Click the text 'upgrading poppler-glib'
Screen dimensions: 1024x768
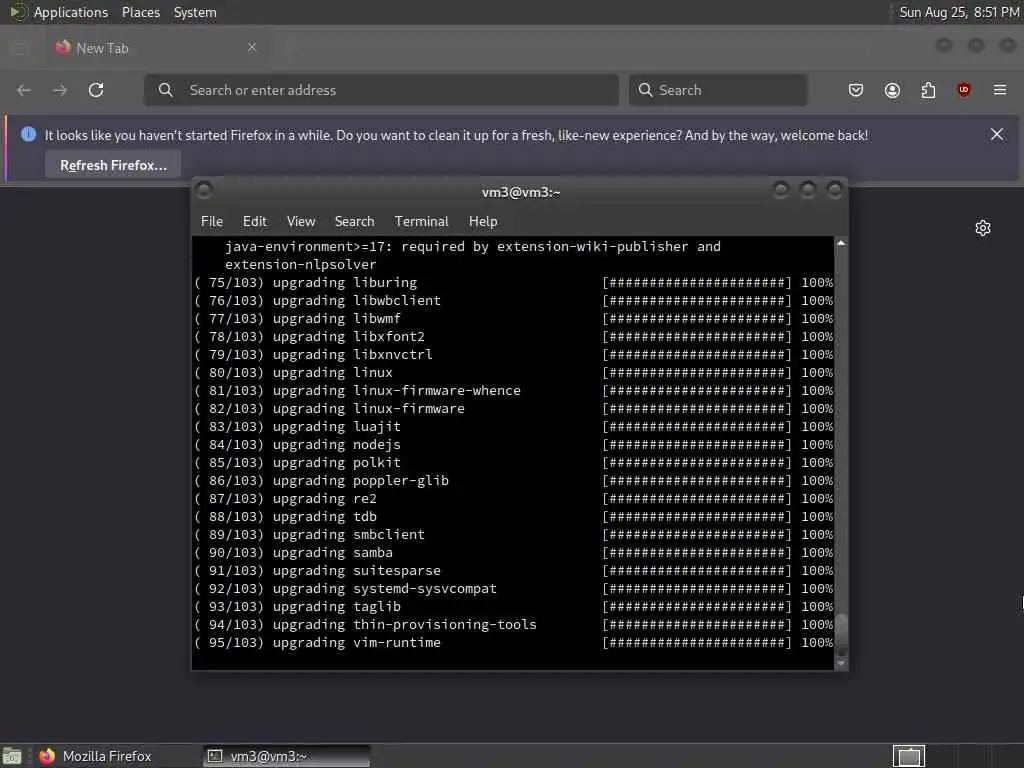[x=360, y=481]
